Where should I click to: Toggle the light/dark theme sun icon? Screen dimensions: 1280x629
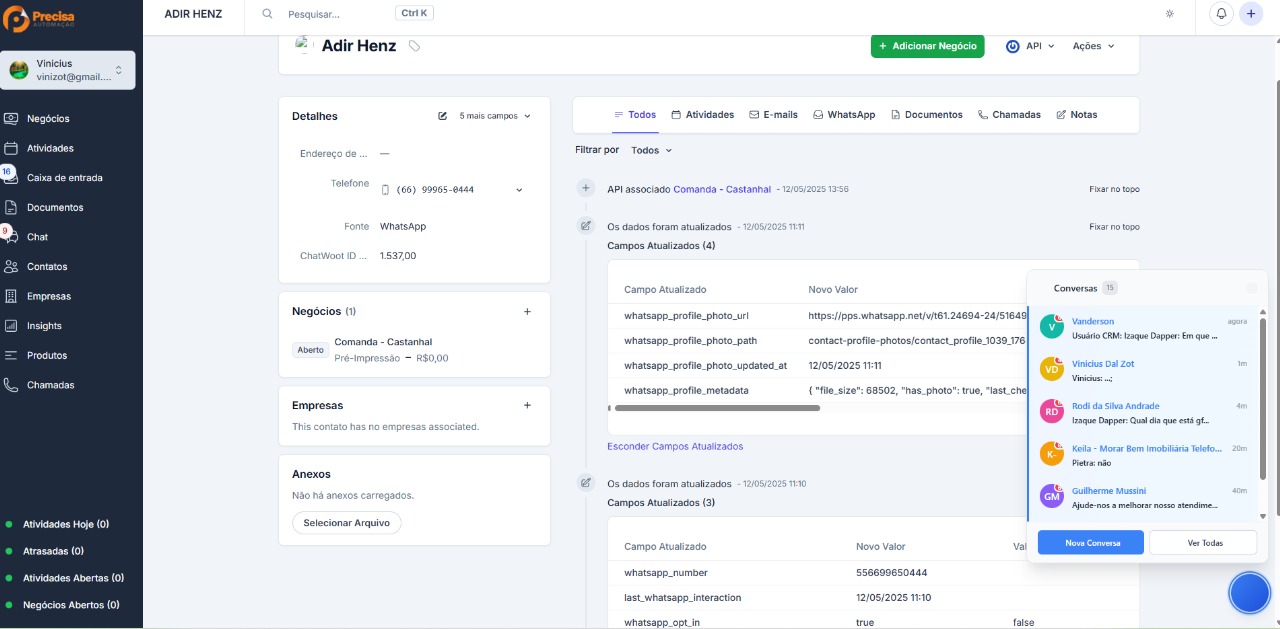click(x=1170, y=14)
